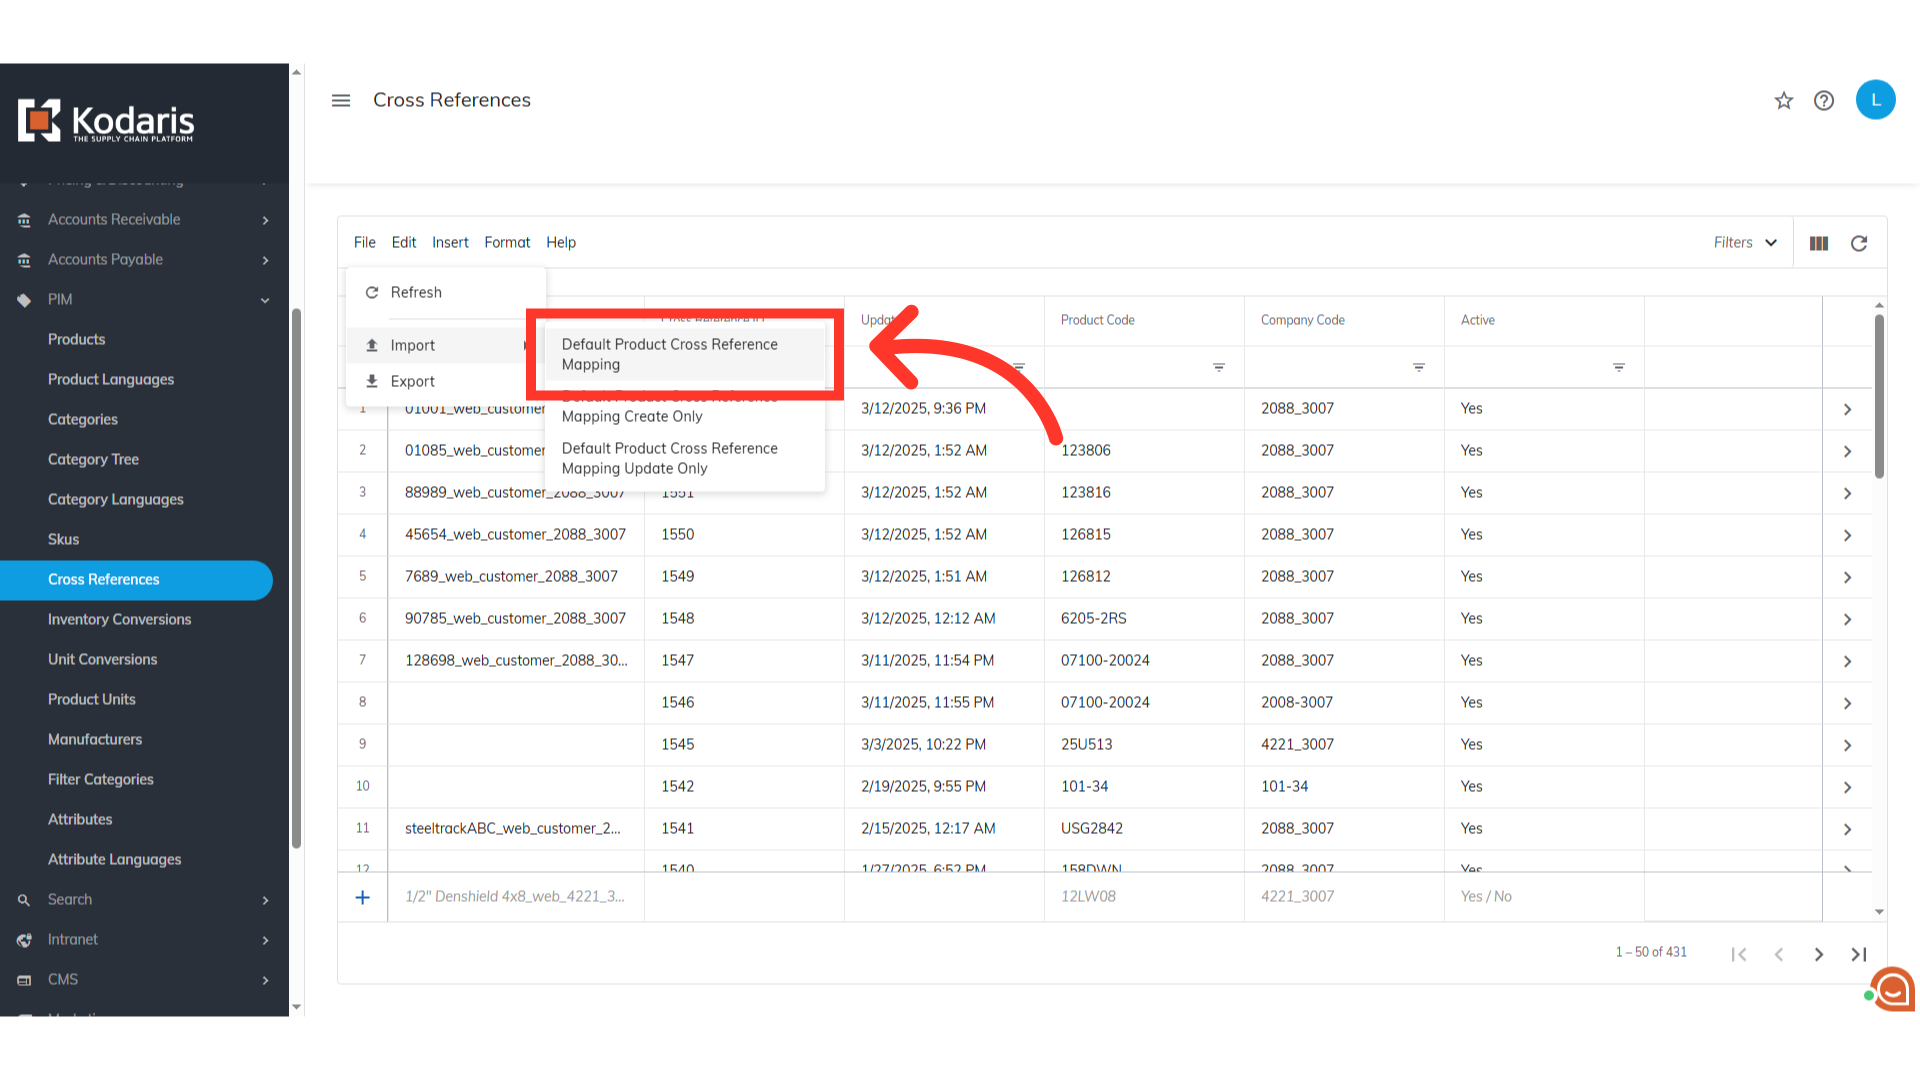Open the column chooser icon
Screen dimensions: 1920x1080
[x=1819, y=243]
